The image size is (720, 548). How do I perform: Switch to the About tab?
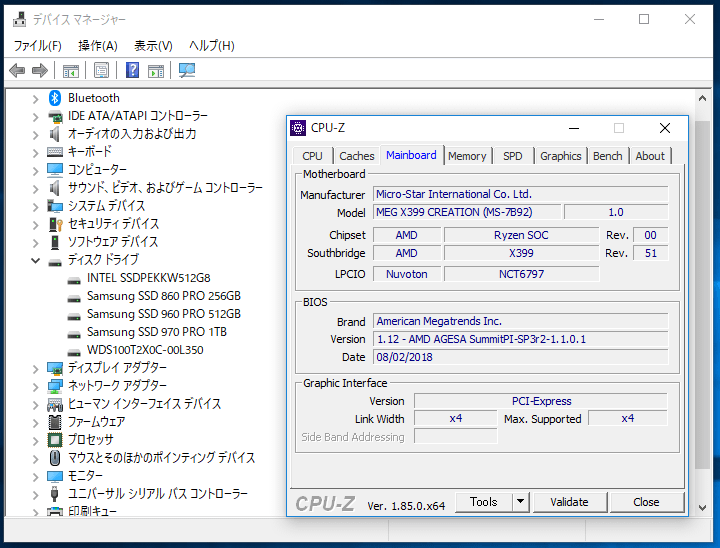point(650,156)
